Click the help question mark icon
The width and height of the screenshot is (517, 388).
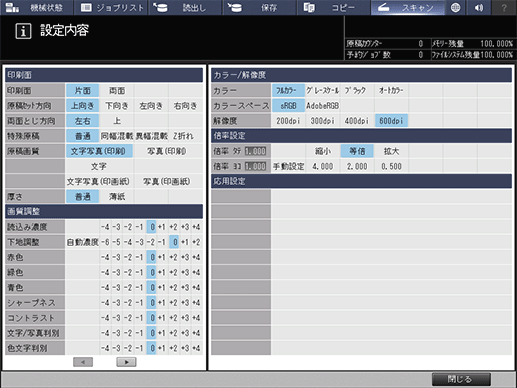click(504, 7)
